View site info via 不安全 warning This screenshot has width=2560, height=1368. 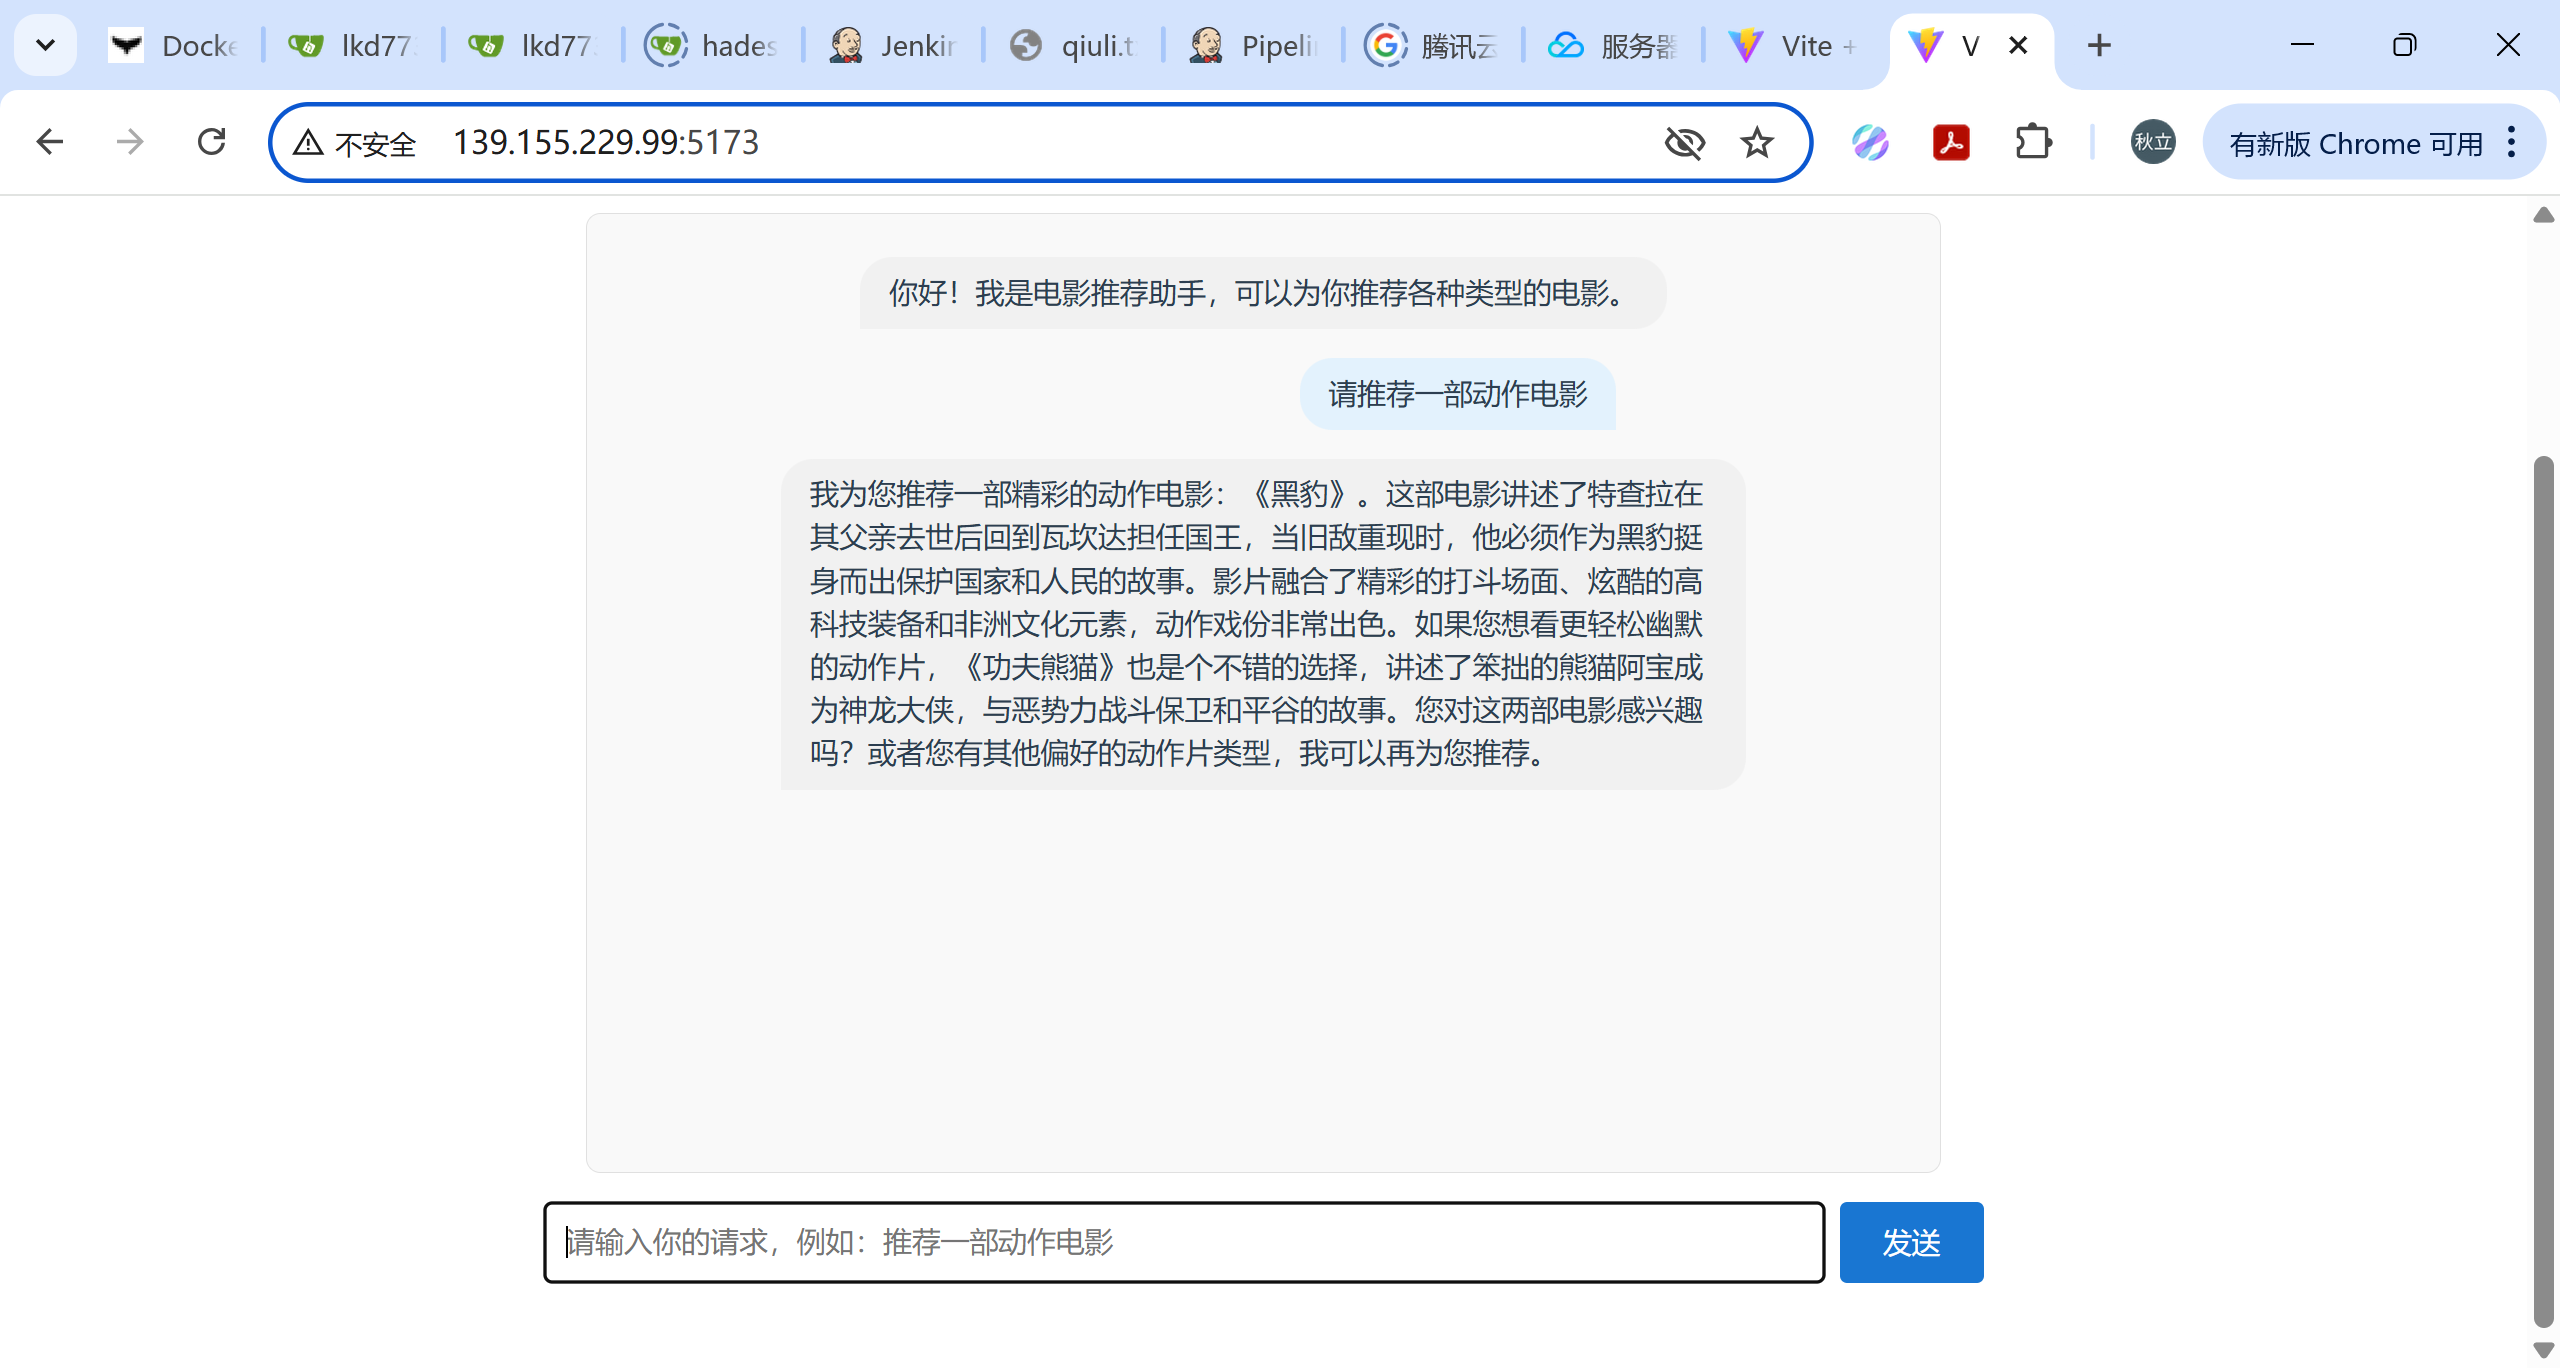pos(354,143)
